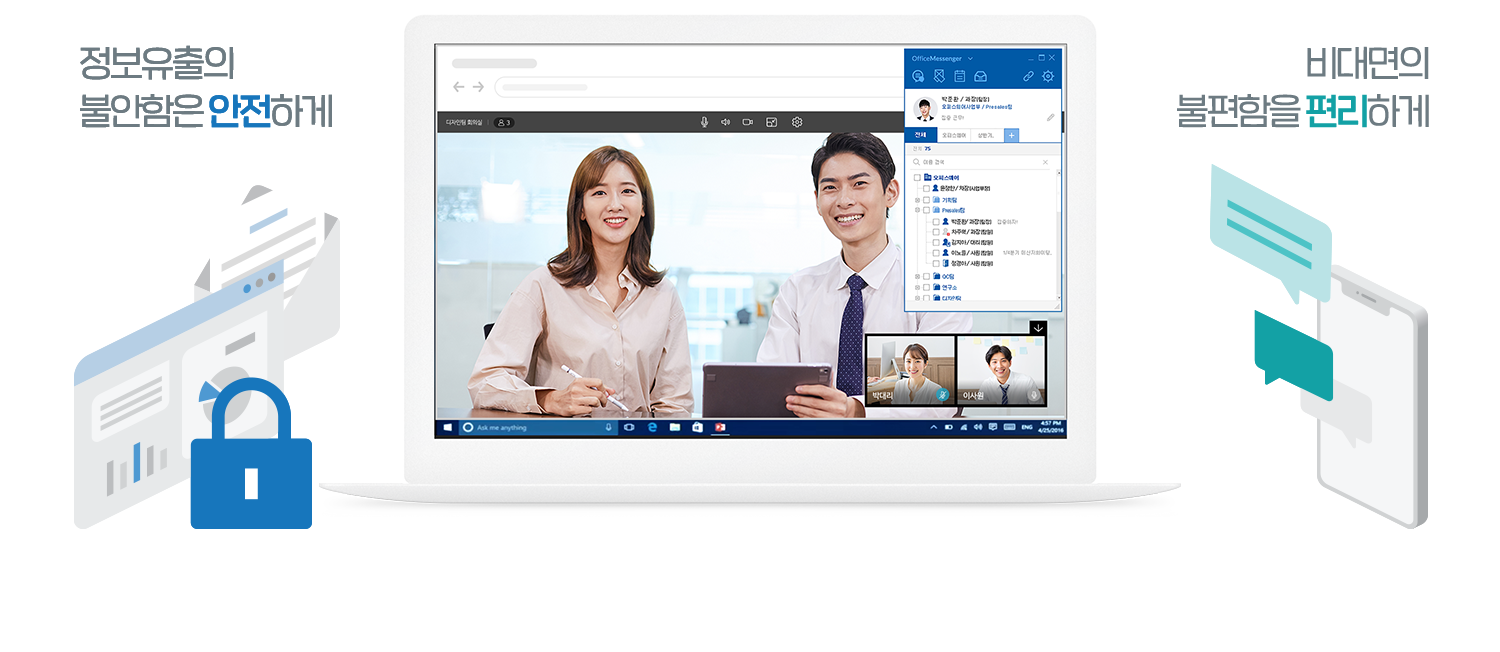
Task: Open File Explorer from taskbar
Action: pyautogui.click(x=675, y=428)
